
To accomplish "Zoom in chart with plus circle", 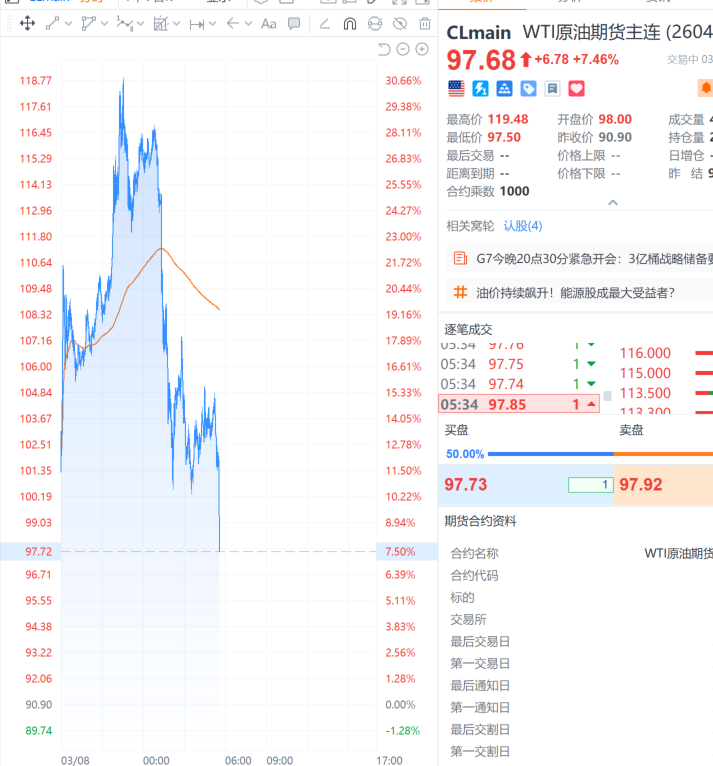I will [422, 49].
